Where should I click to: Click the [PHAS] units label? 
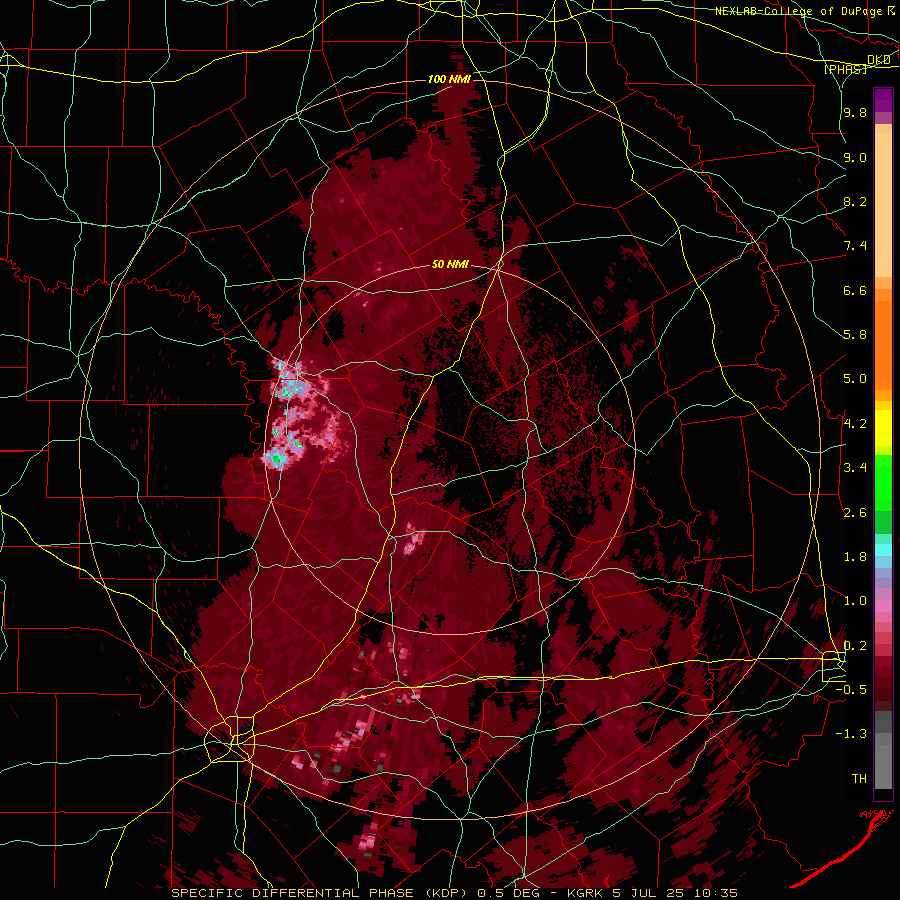click(845, 69)
